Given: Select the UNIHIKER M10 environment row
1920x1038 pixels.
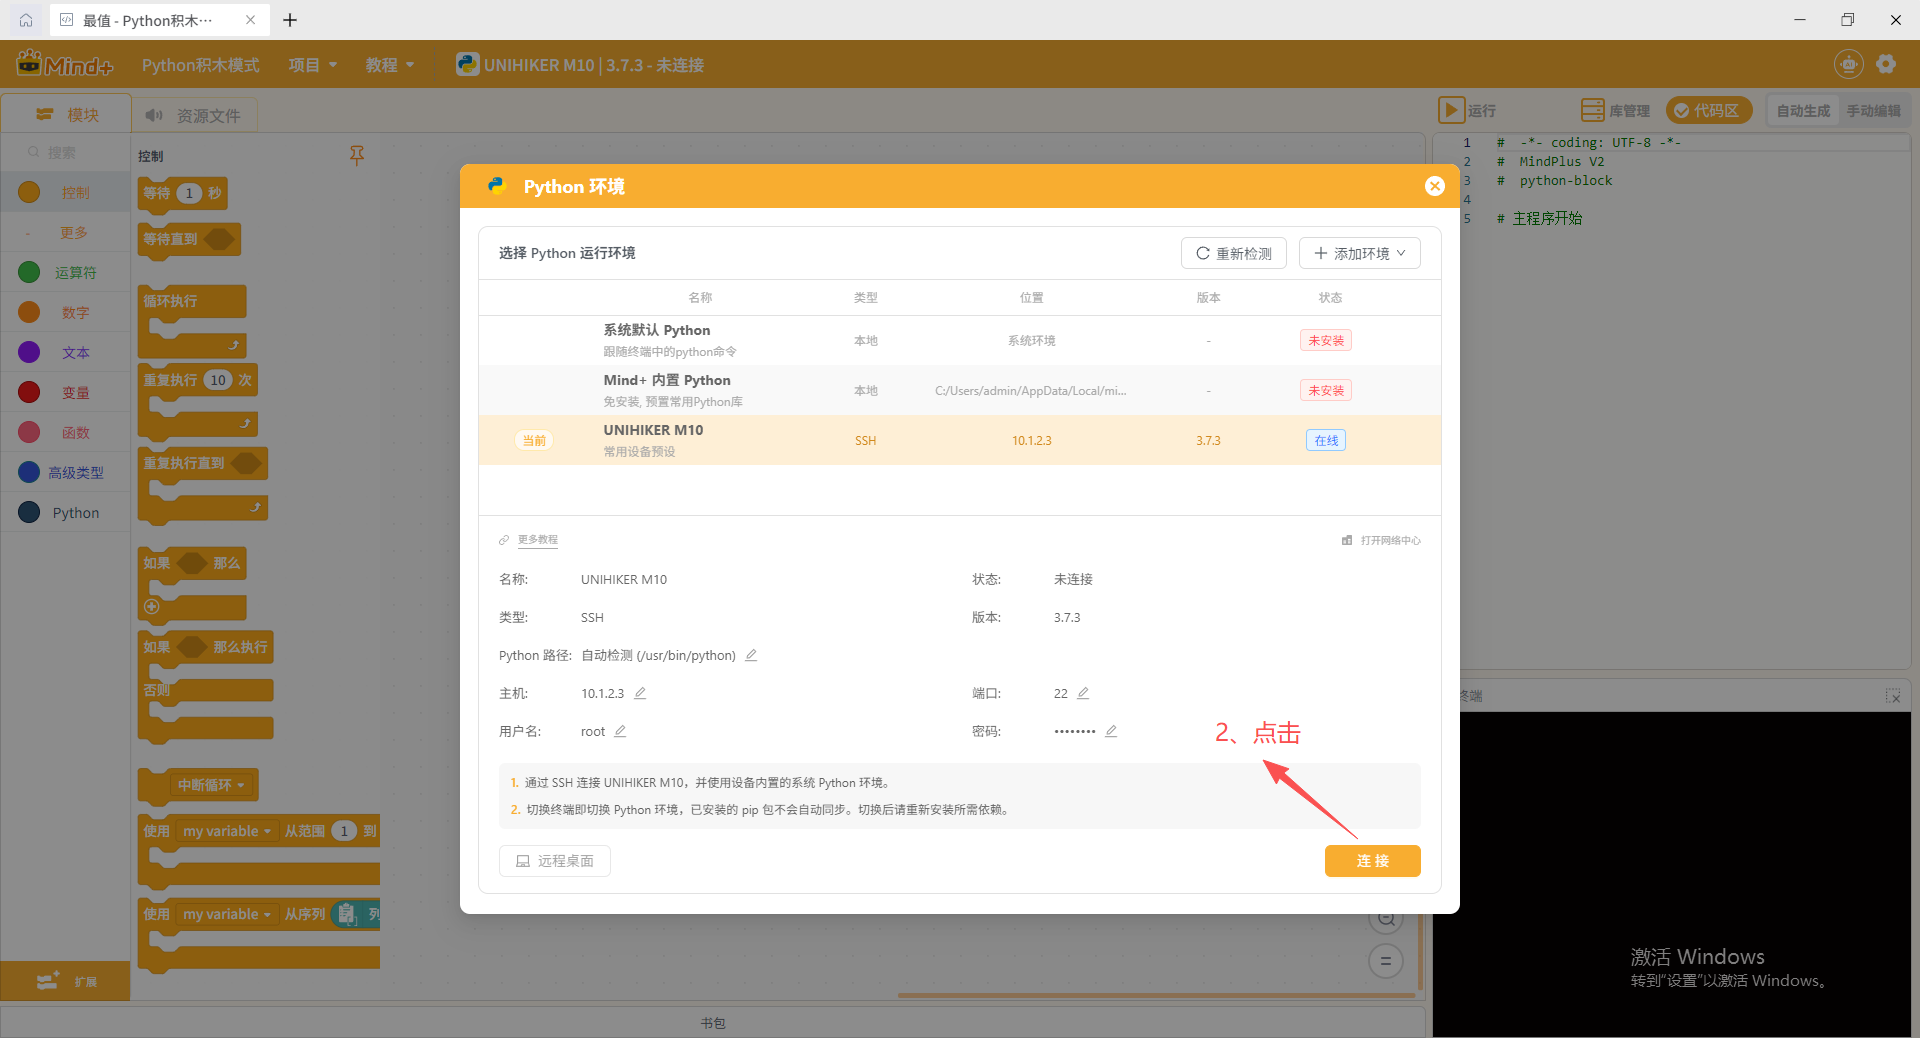Looking at the screenshot, I should click(960, 440).
